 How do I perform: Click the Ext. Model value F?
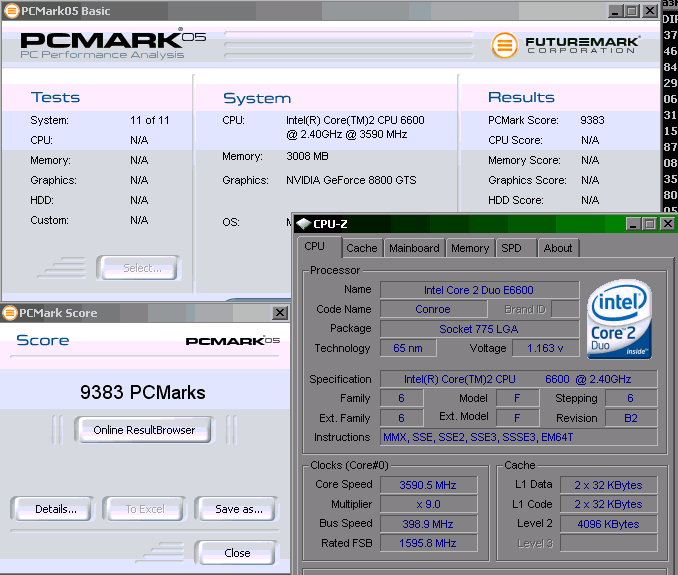click(517, 418)
